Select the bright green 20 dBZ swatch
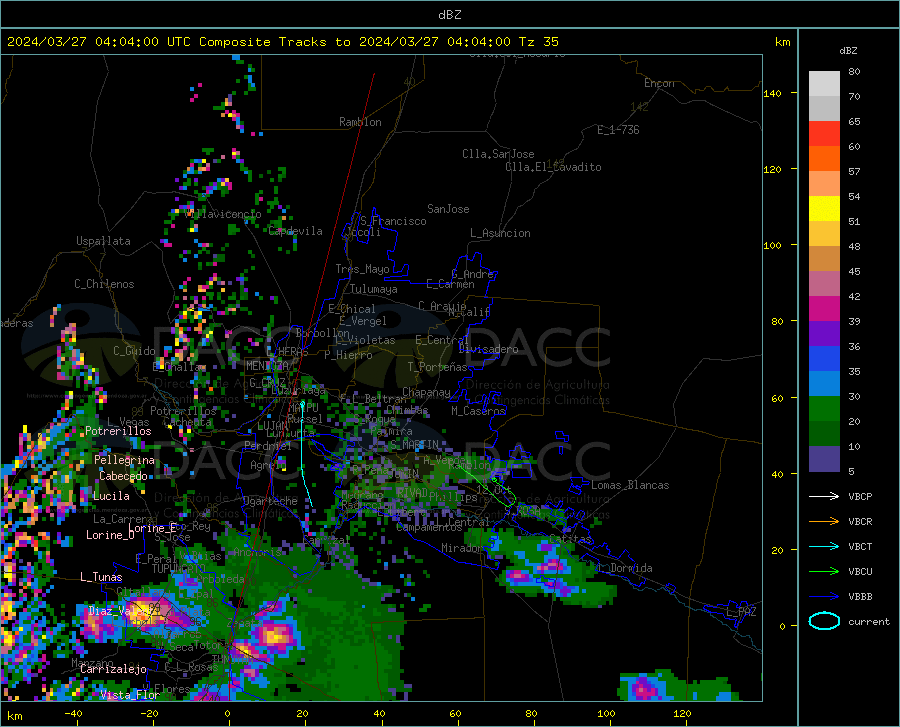Image resolution: width=900 pixels, height=727 pixels. 824,409
